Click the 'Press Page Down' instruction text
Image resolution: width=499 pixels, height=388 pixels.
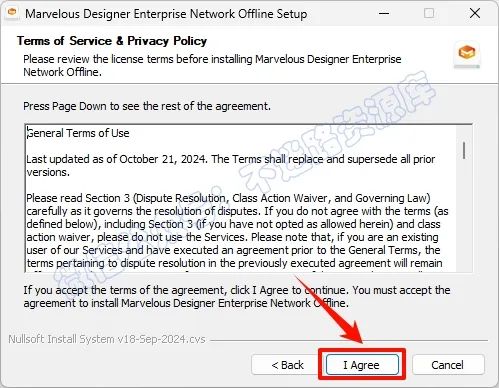pos(147,106)
